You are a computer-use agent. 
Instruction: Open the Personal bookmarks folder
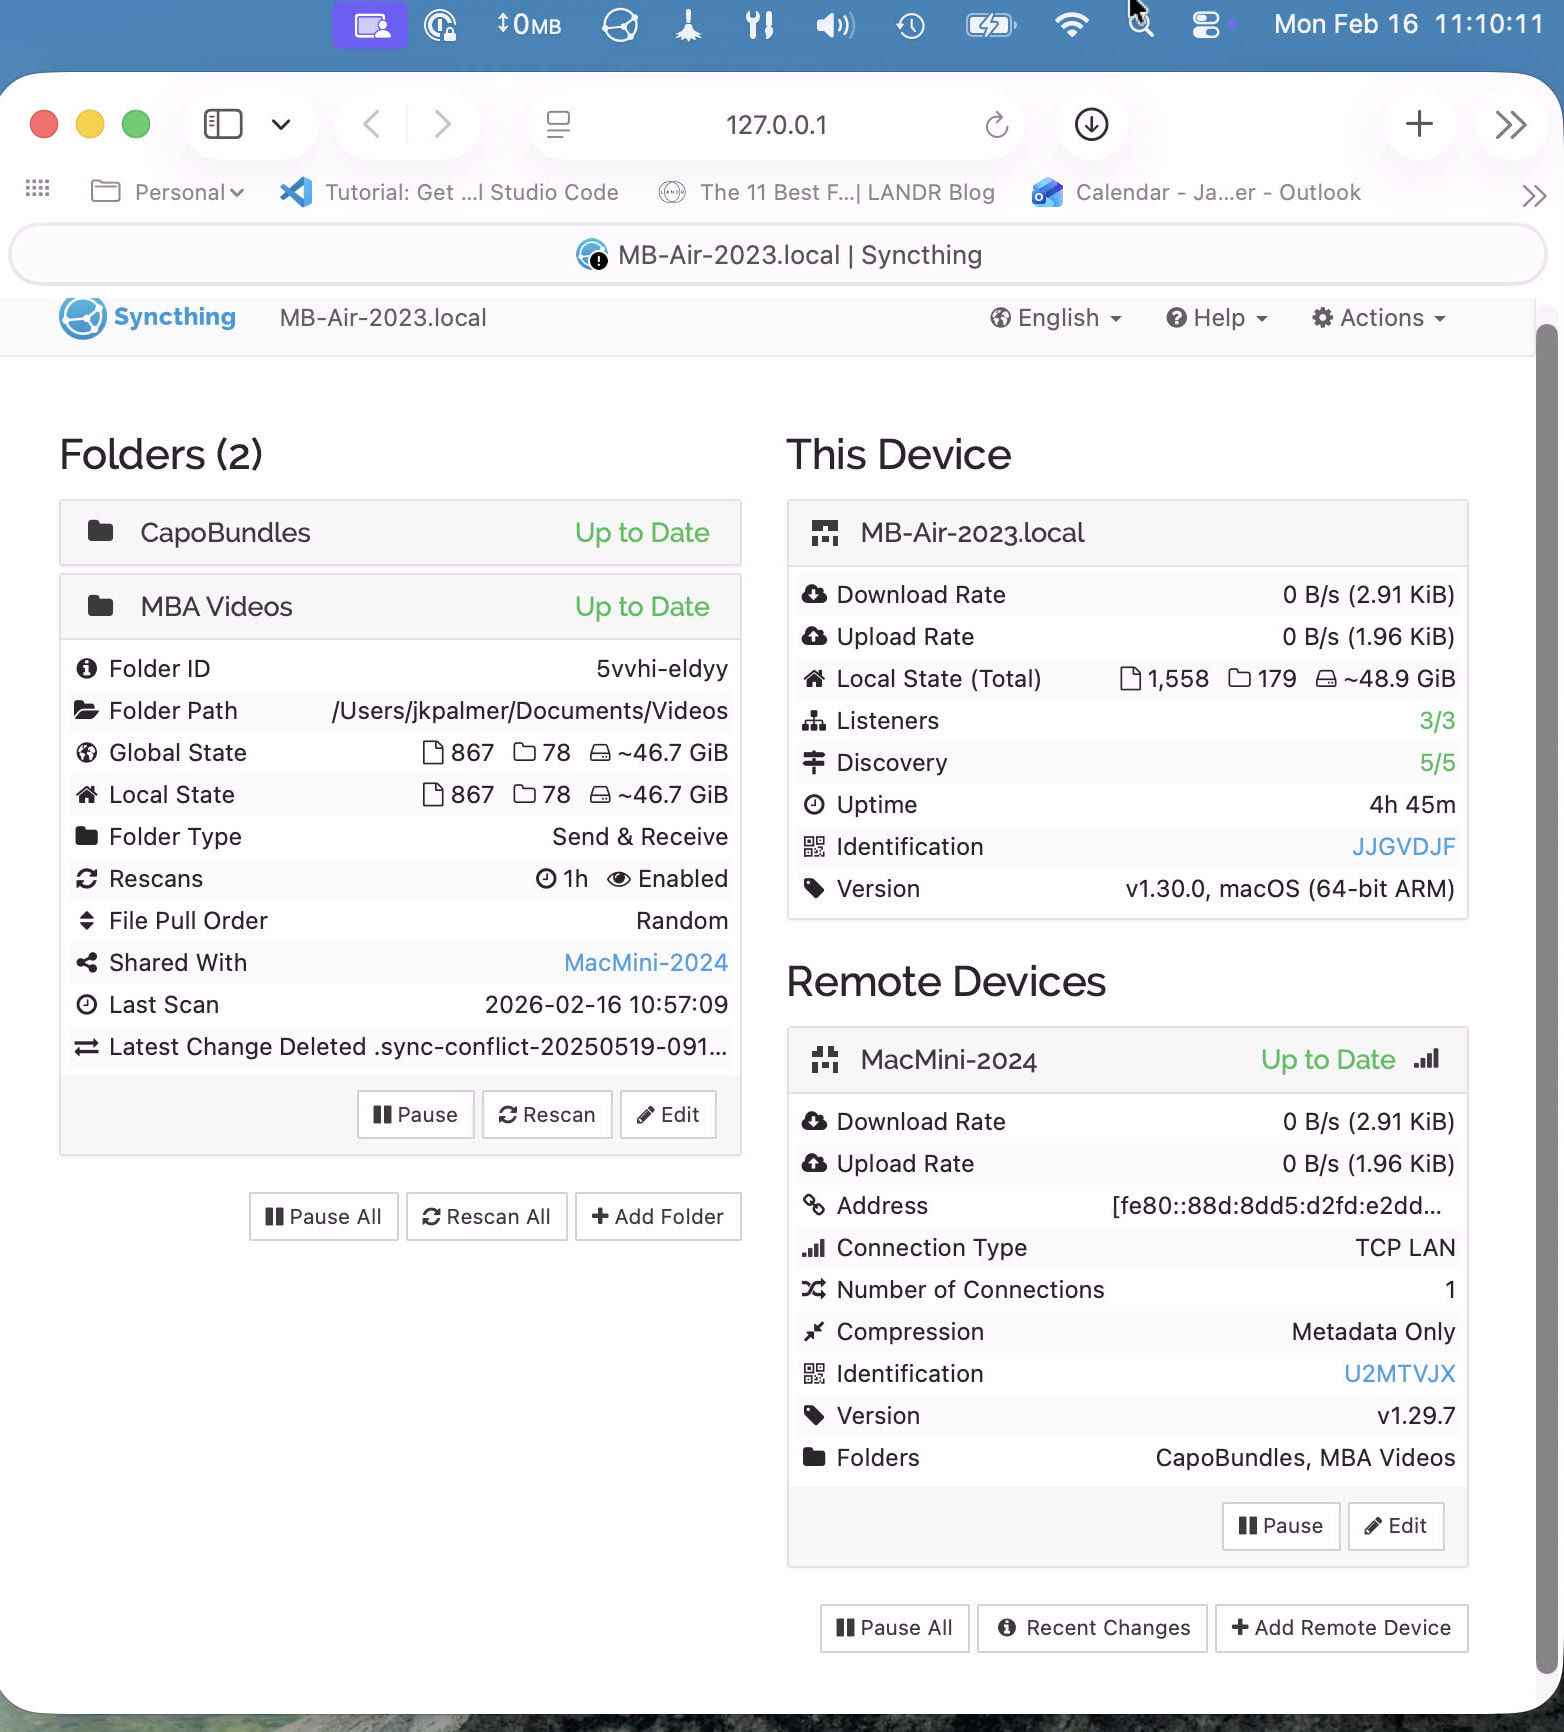point(168,192)
